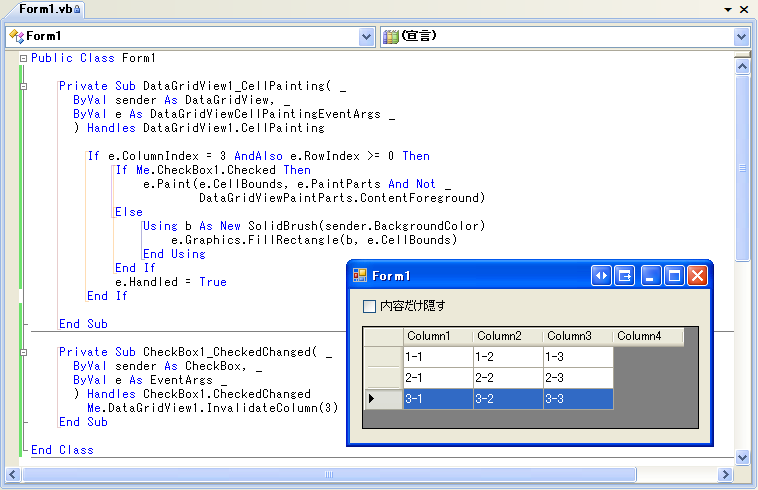Close the Form1 running window
Image resolution: width=758 pixels, height=490 pixels.
coord(698,276)
